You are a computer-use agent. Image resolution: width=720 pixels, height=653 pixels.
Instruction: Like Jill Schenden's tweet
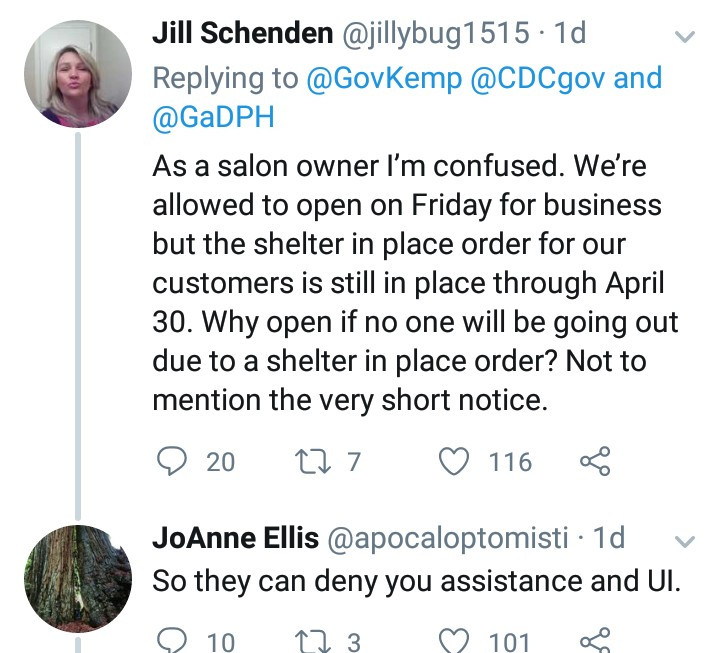coord(456,461)
